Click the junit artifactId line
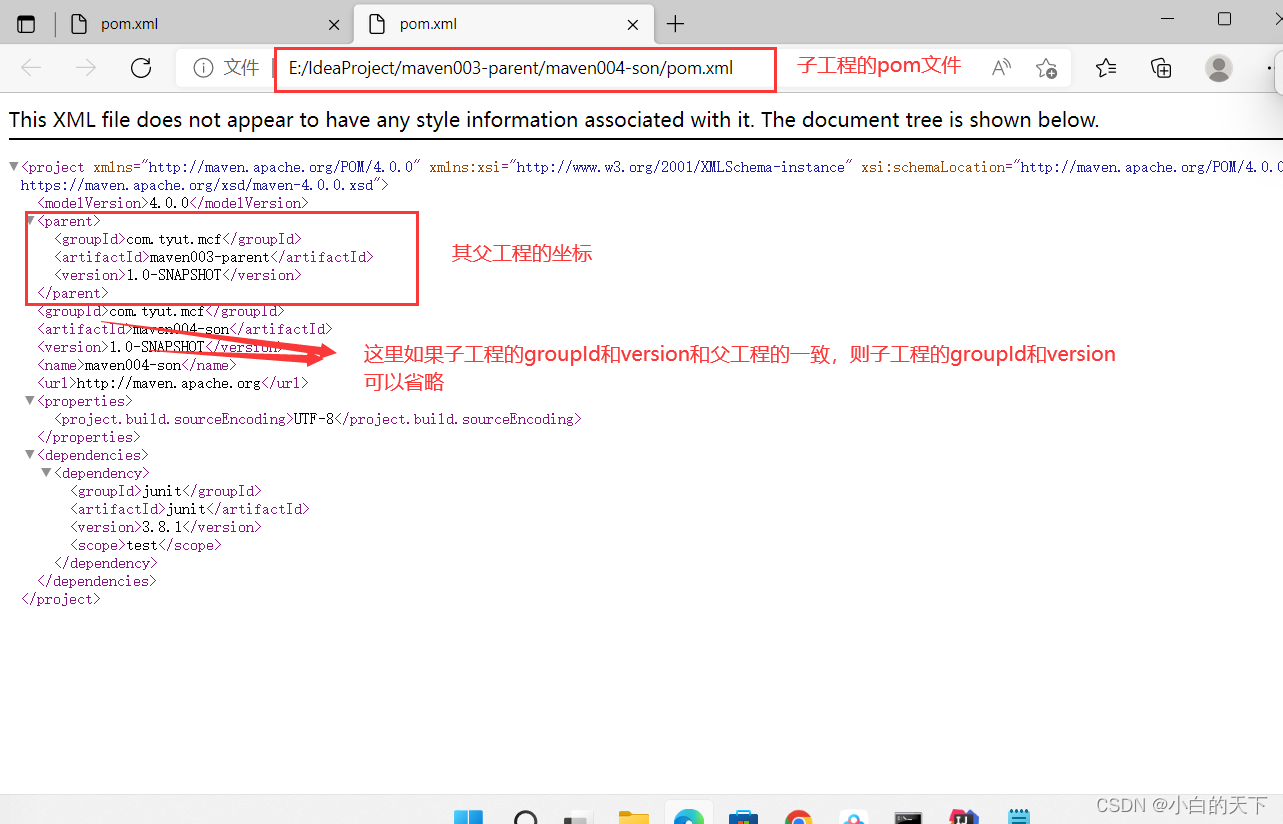Image resolution: width=1283 pixels, height=824 pixels. [x=189, y=509]
